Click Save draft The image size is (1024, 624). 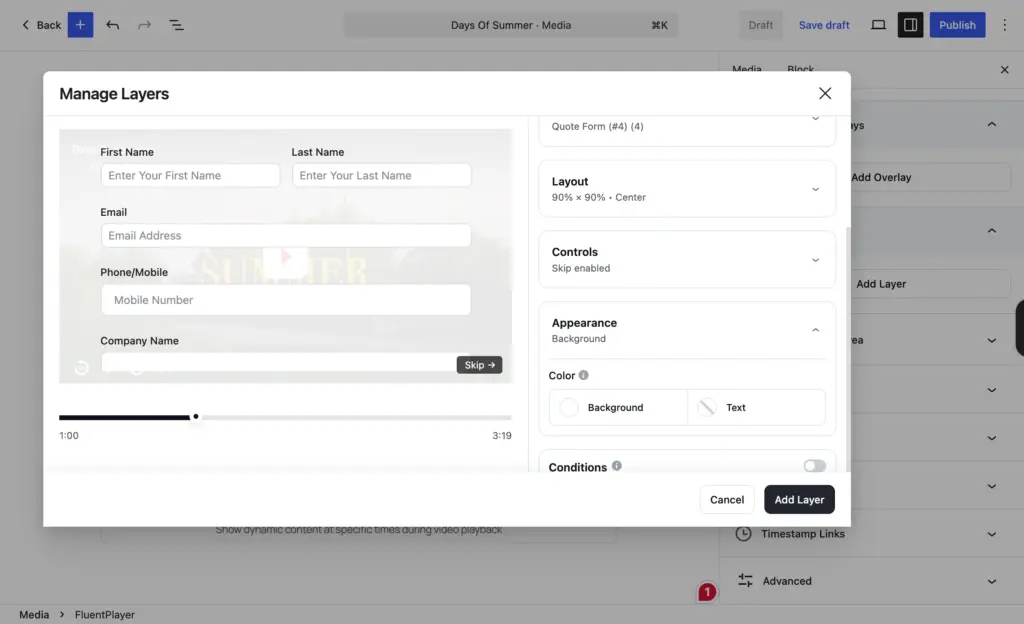[x=824, y=25]
